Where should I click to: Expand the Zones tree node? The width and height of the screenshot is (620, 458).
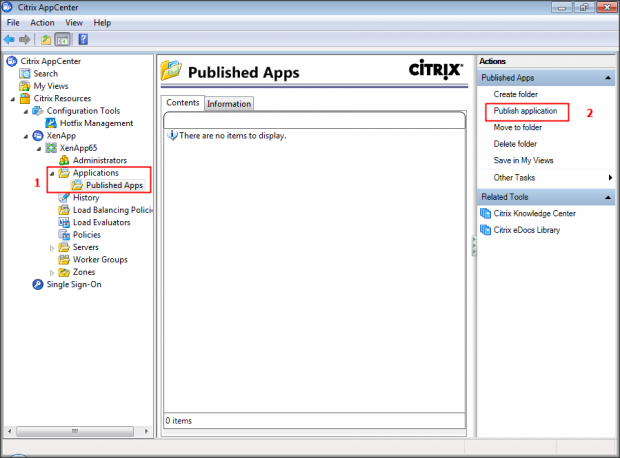(52, 273)
